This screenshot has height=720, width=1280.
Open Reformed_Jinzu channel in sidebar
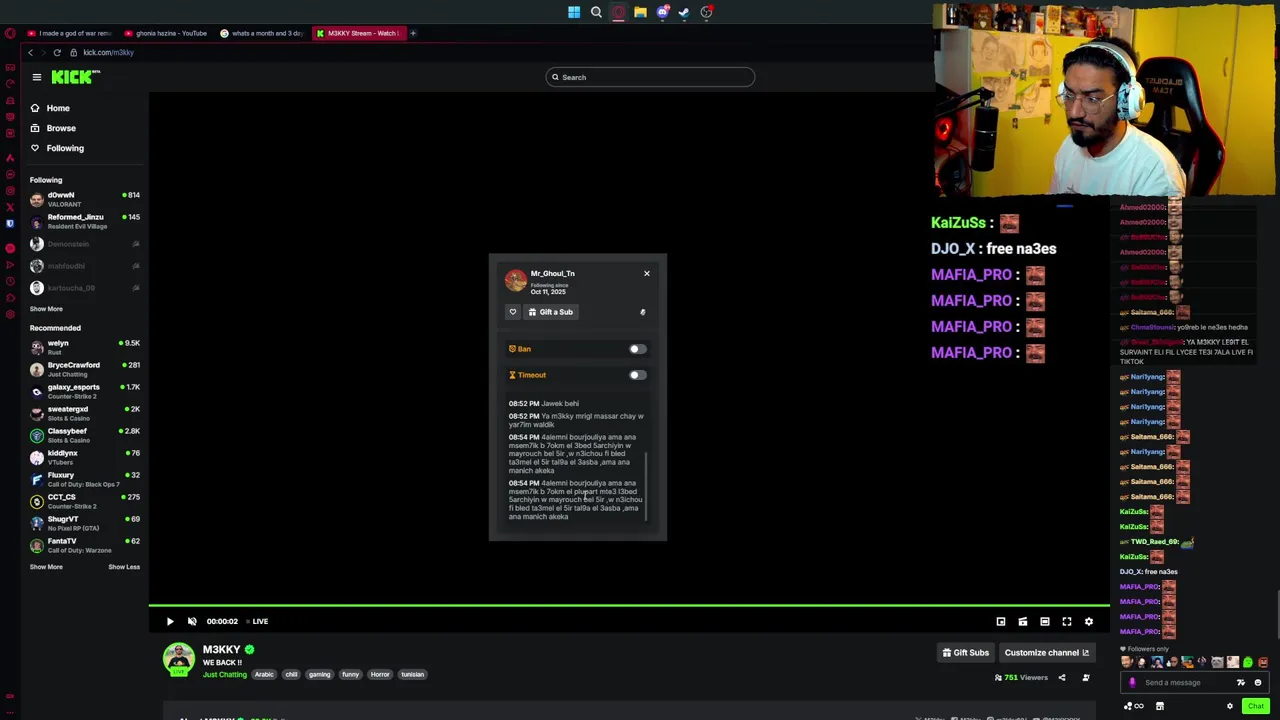[x=85, y=221]
